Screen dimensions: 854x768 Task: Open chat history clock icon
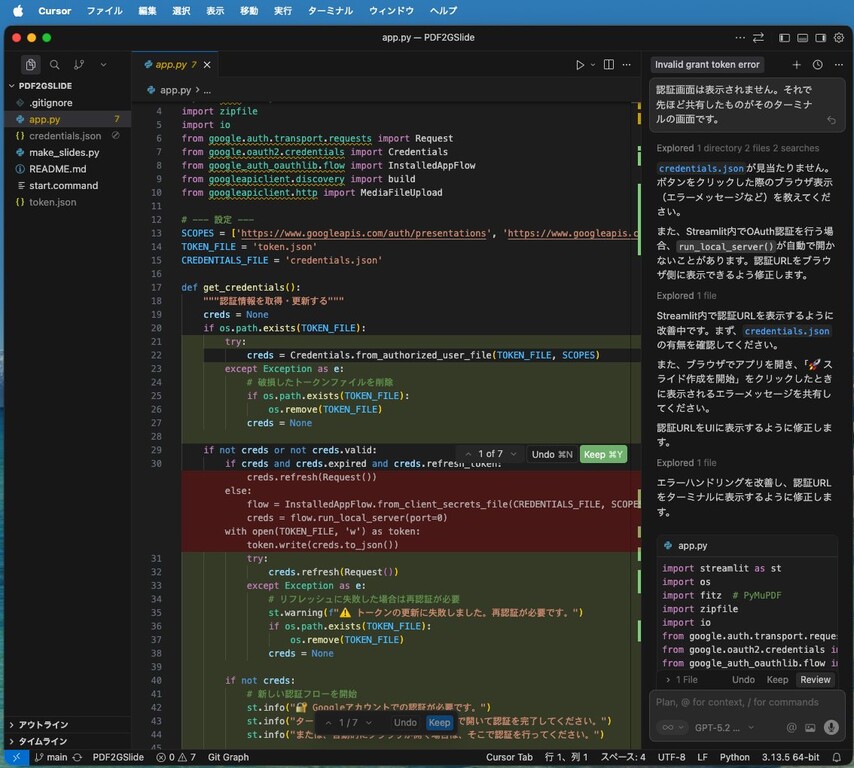click(x=817, y=64)
